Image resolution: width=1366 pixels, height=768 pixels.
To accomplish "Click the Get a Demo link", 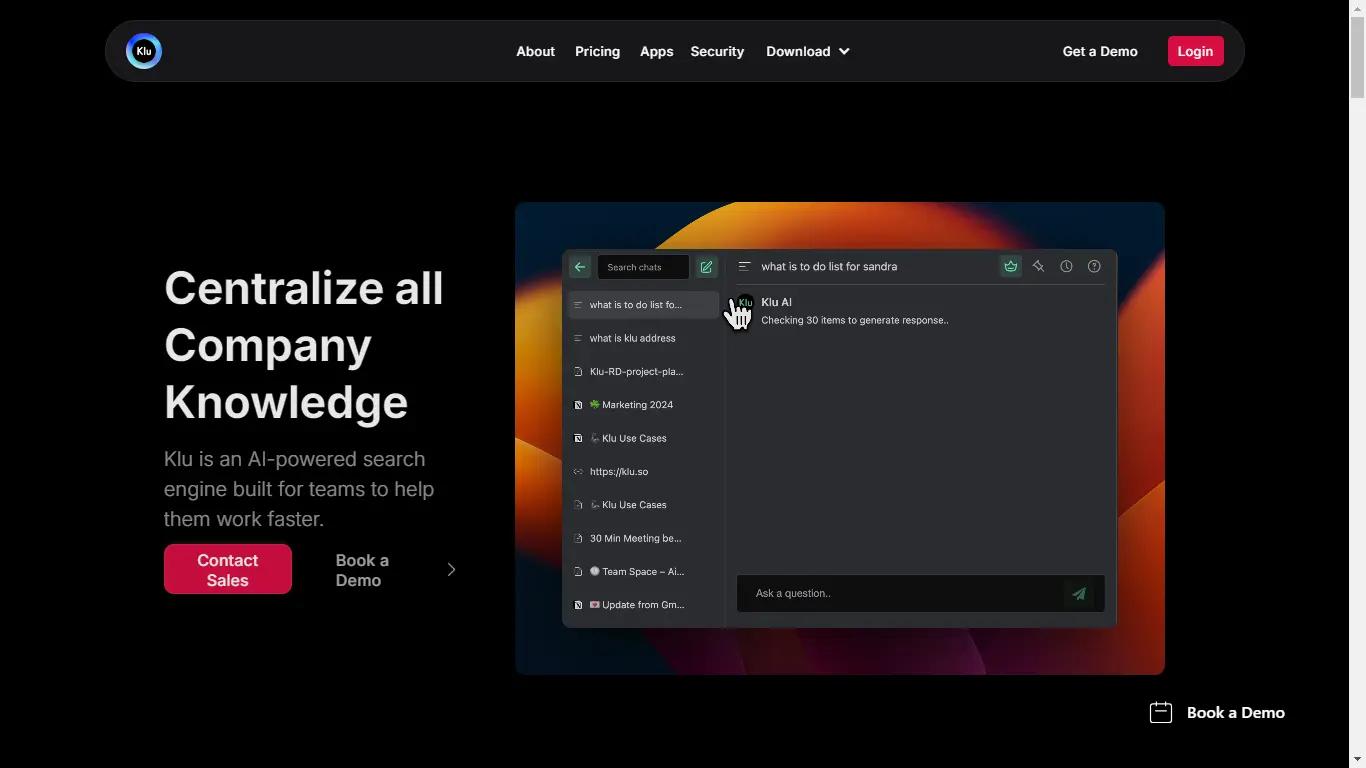I will [1100, 51].
